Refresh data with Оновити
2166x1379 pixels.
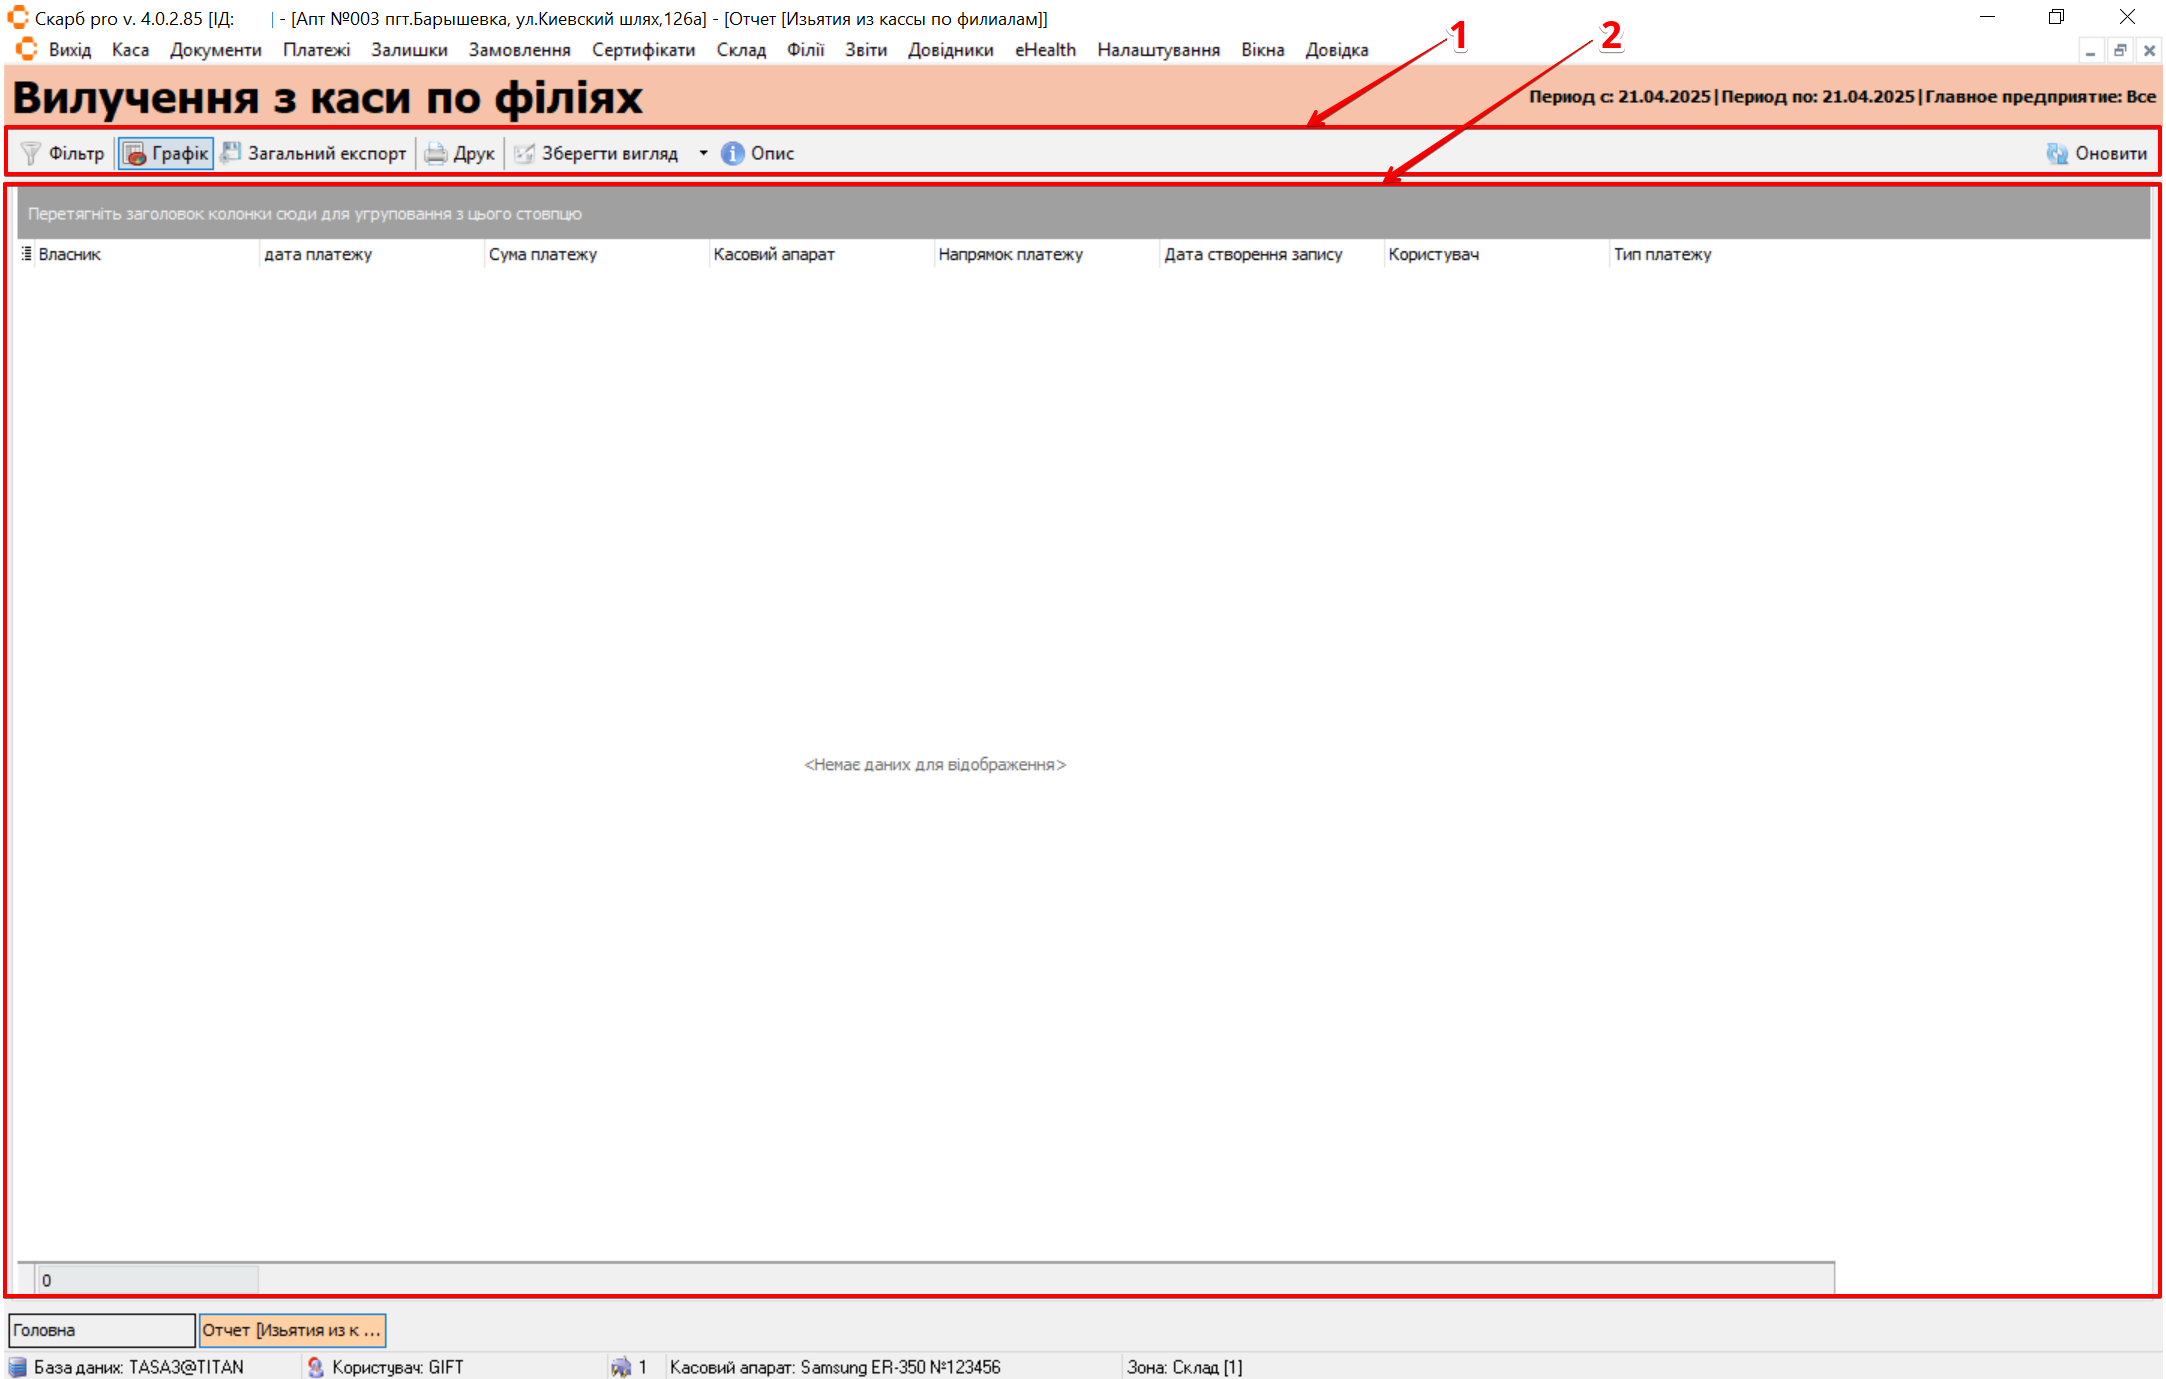pyautogui.click(x=2096, y=153)
